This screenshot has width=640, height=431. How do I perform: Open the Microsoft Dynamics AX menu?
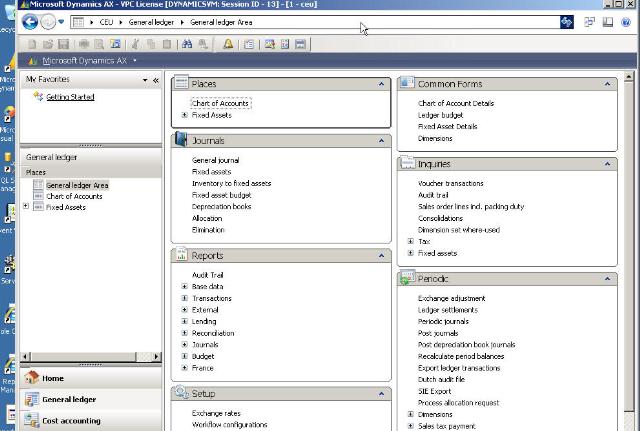pyautogui.click(x=84, y=61)
